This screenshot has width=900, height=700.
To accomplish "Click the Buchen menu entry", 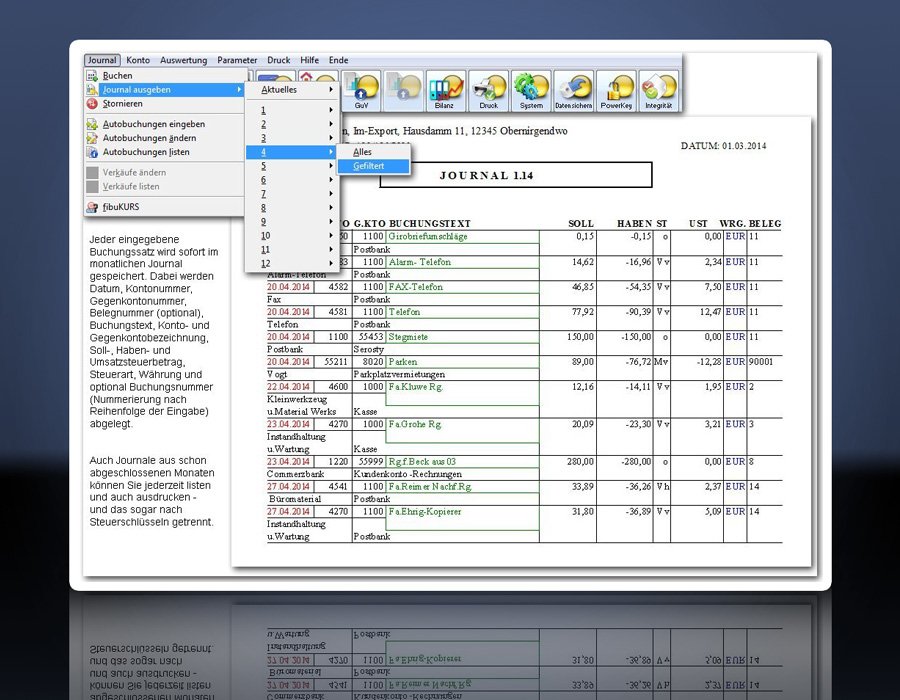I will point(117,75).
